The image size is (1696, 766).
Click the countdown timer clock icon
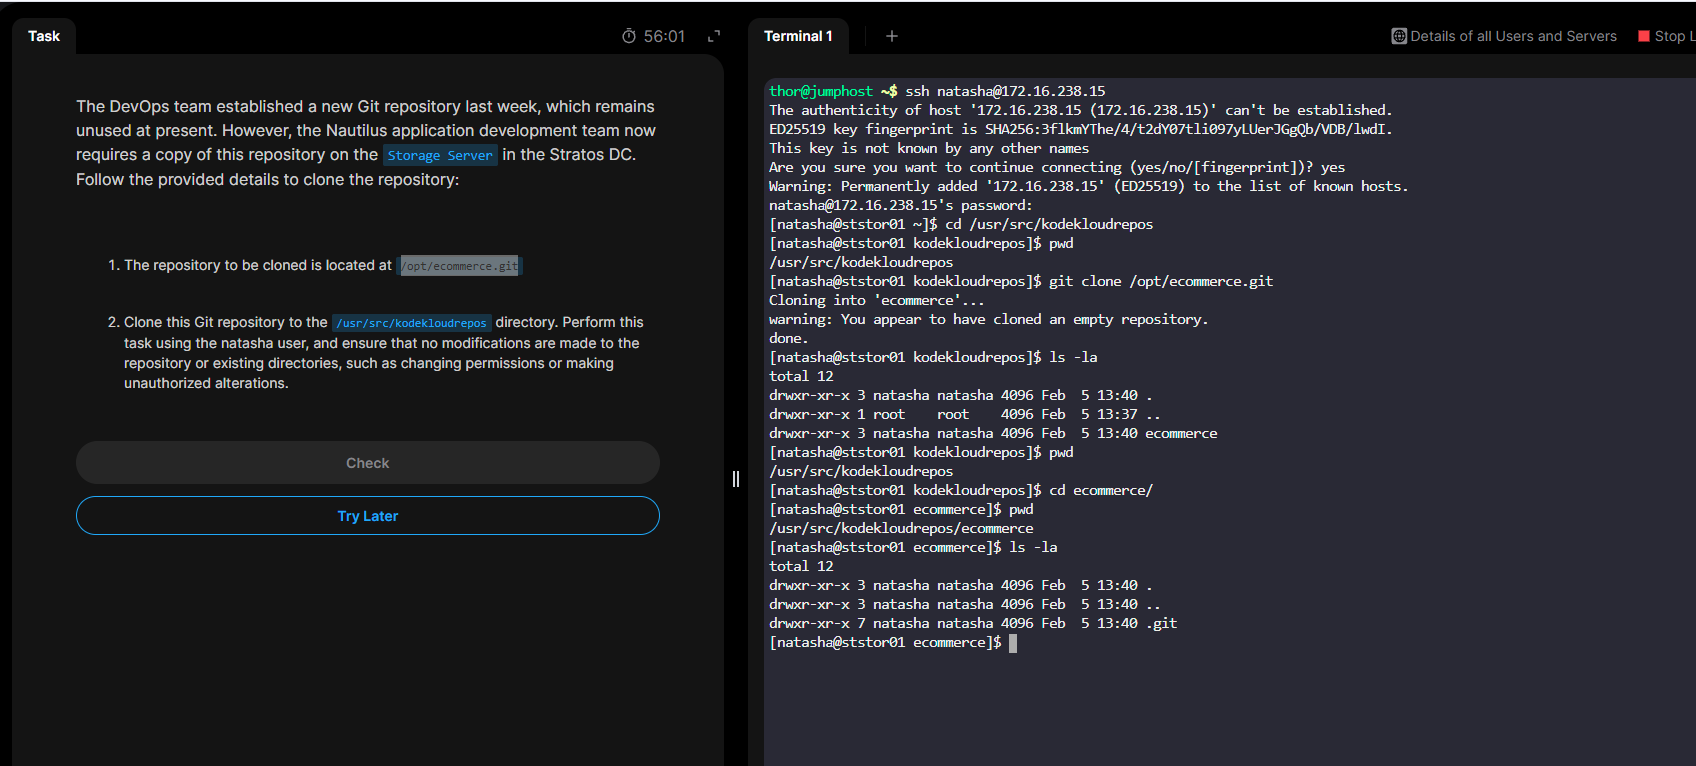pyautogui.click(x=629, y=36)
